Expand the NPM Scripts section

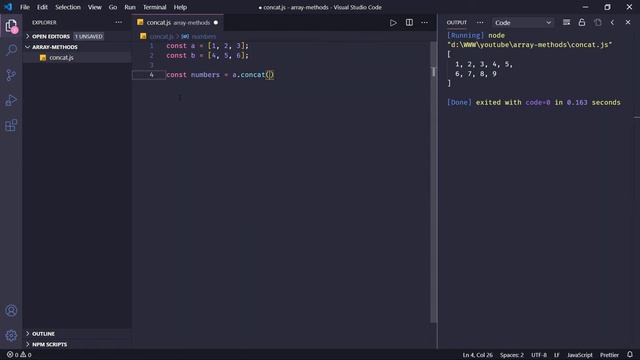[x=78, y=344]
